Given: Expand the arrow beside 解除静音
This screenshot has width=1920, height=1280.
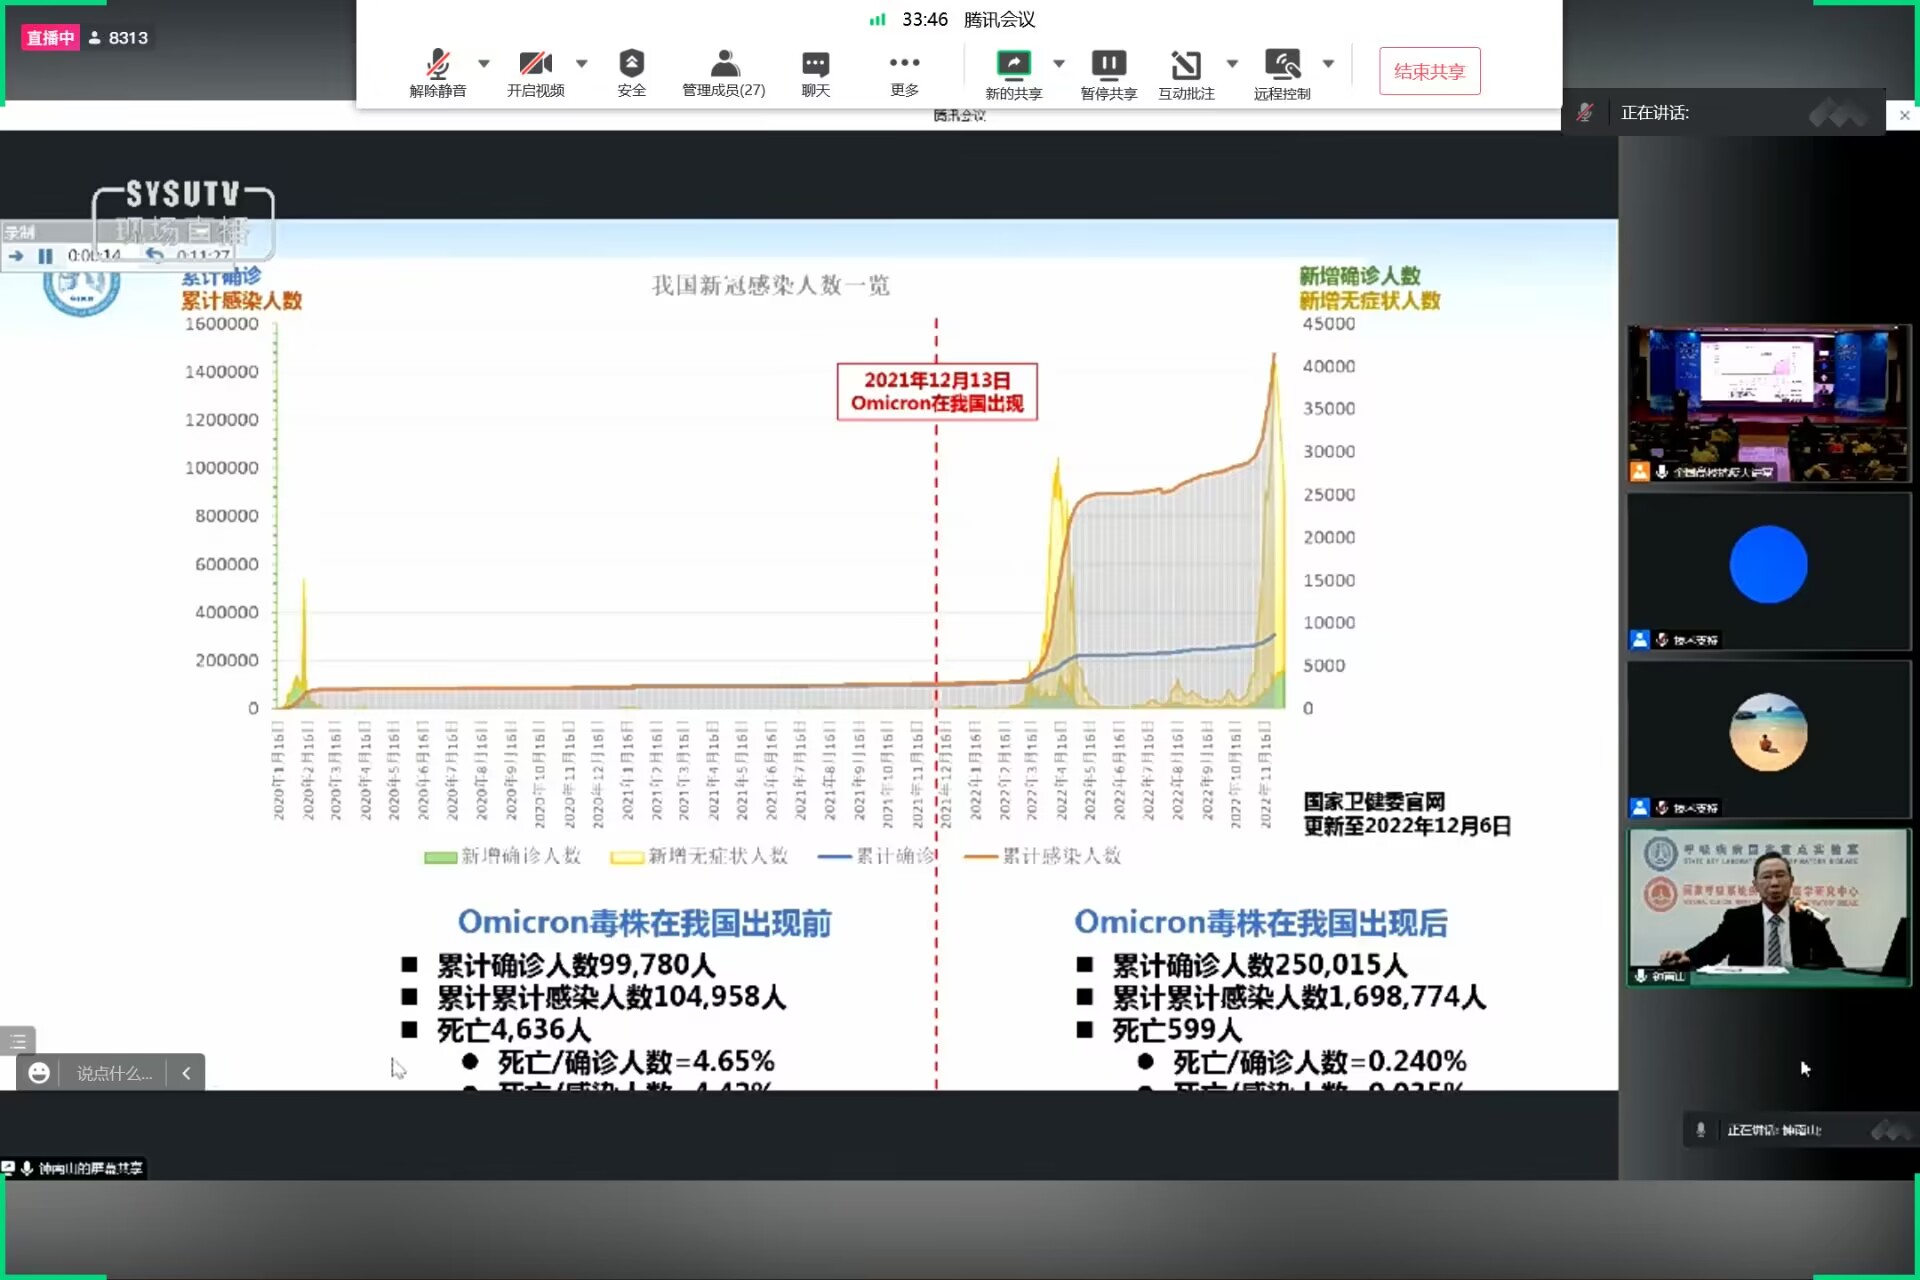Looking at the screenshot, I should [484, 63].
